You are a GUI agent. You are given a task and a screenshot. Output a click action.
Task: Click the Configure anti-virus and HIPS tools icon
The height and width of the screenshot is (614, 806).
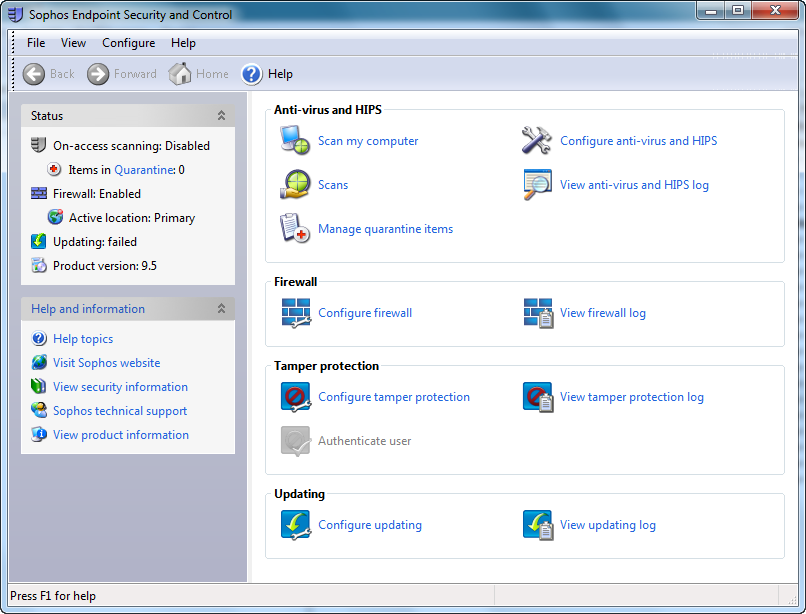537,141
